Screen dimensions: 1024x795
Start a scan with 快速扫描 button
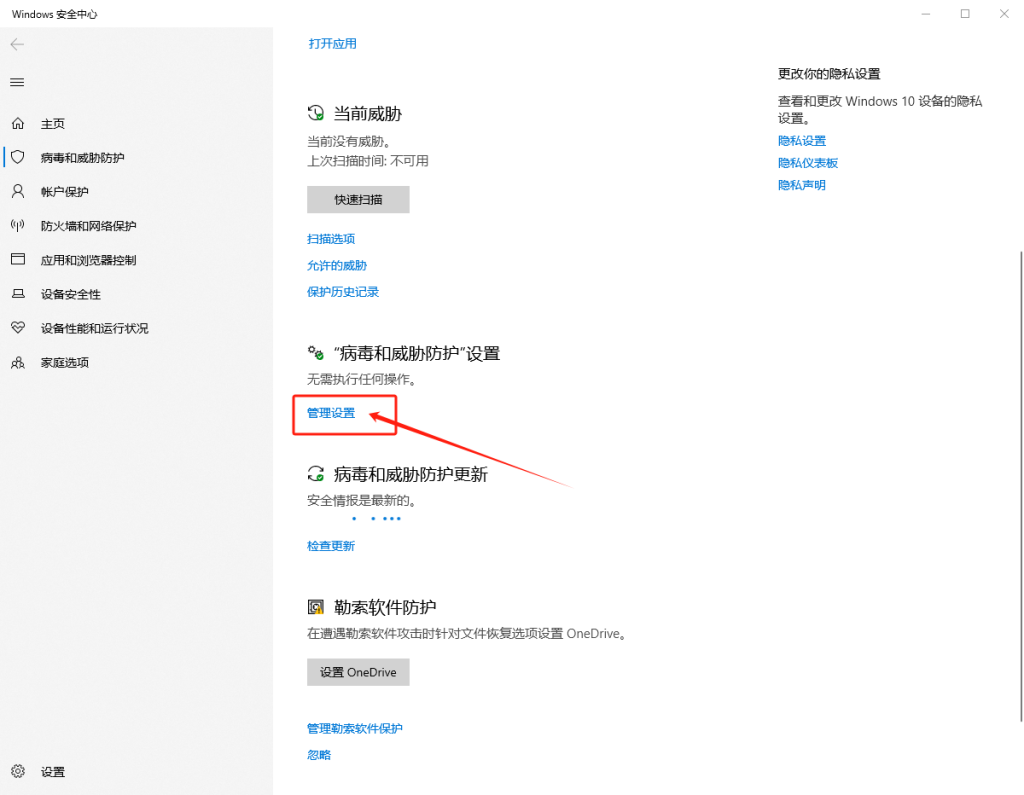click(358, 199)
